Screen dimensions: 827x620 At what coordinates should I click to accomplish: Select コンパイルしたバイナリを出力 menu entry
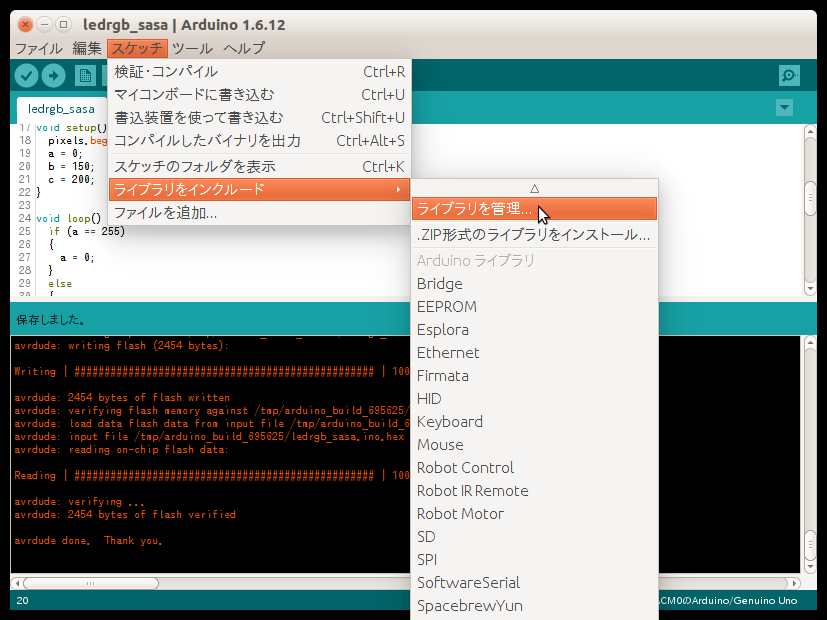tap(259, 141)
